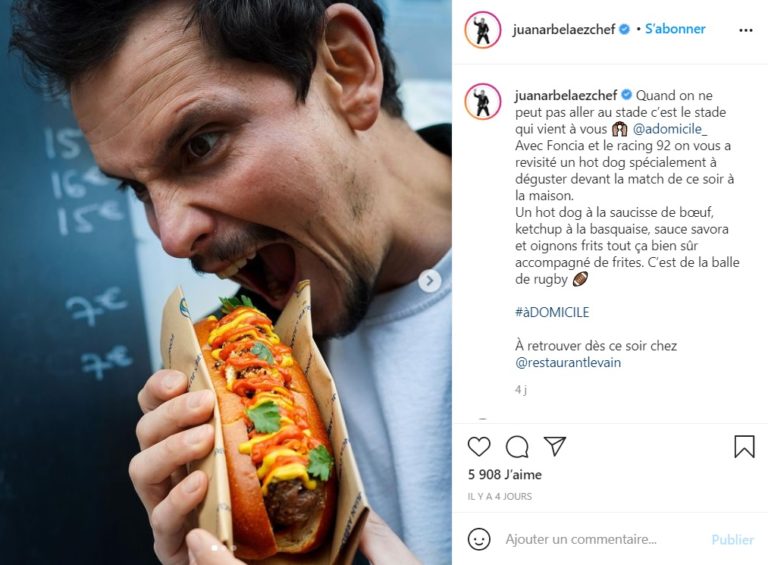
Task: Open comments with speech bubble icon
Action: tap(517, 447)
